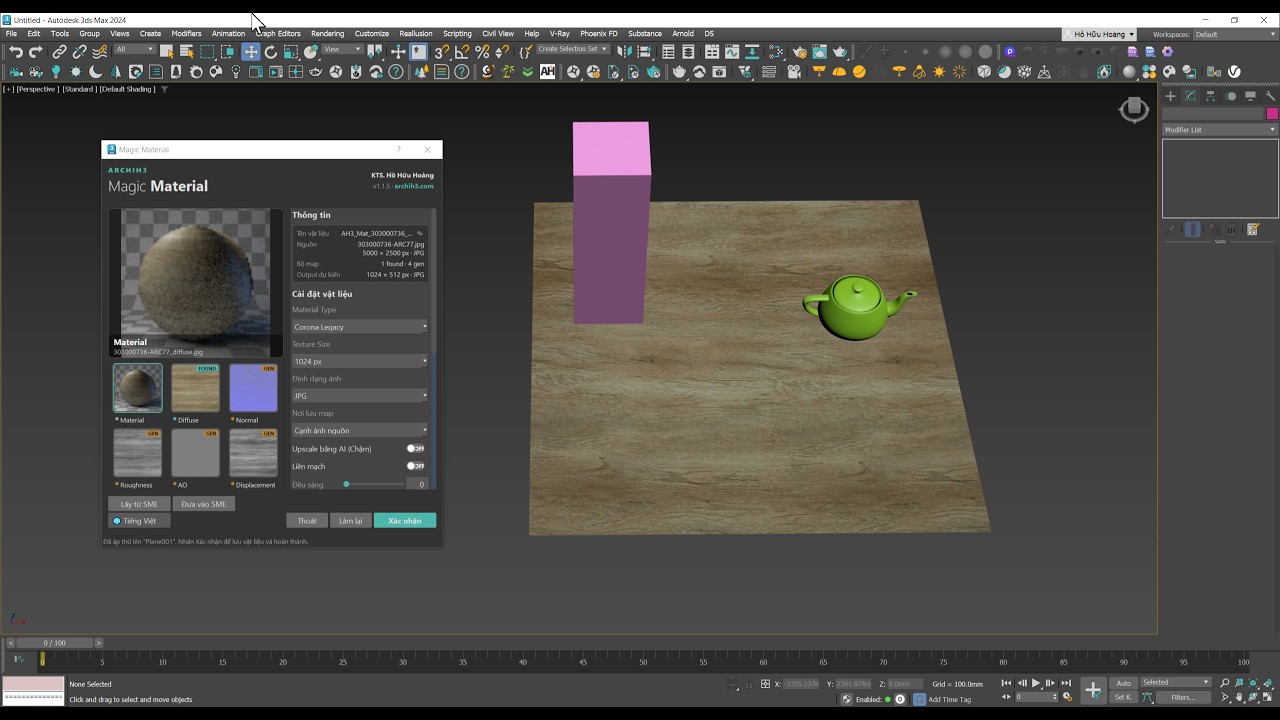1280x720 pixels.
Task: Toggle the Angle Snap button
Action: (462, 52)
